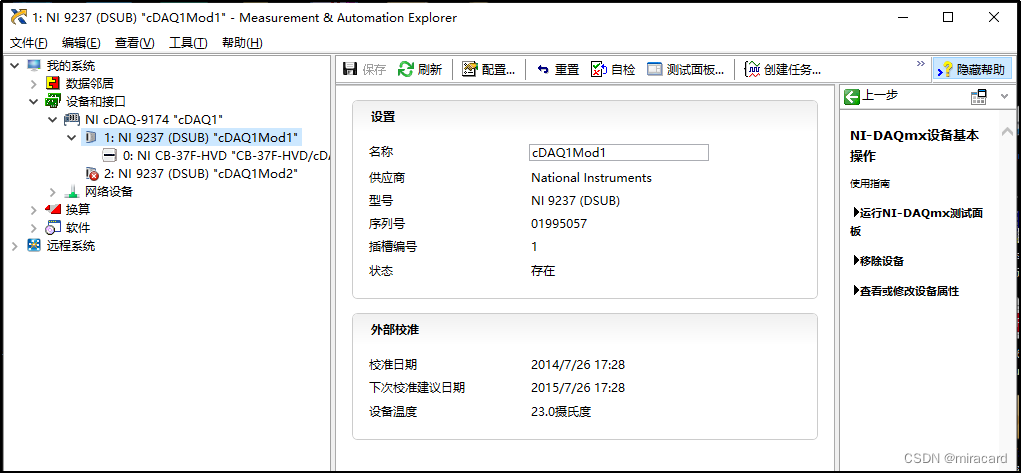Collapse the NI cDAQ-9174 node
Screen dimensions: 1022x473
pyautogui.click(x=53, y=120)
